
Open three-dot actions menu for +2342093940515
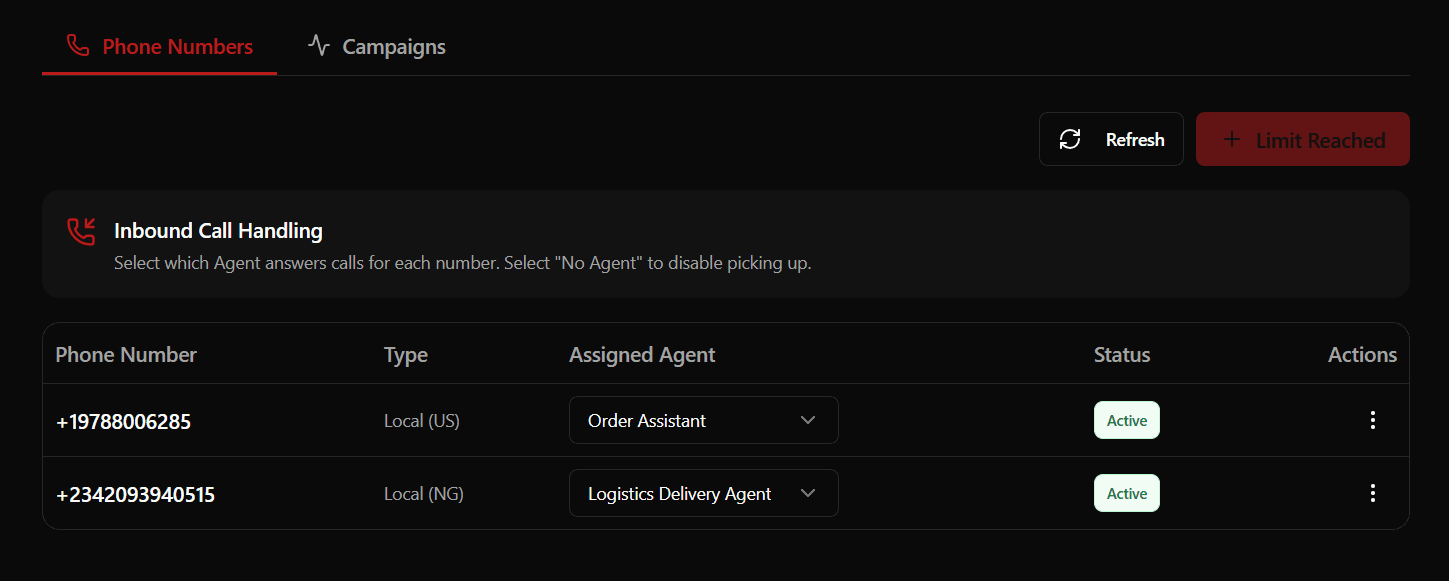1372,493
